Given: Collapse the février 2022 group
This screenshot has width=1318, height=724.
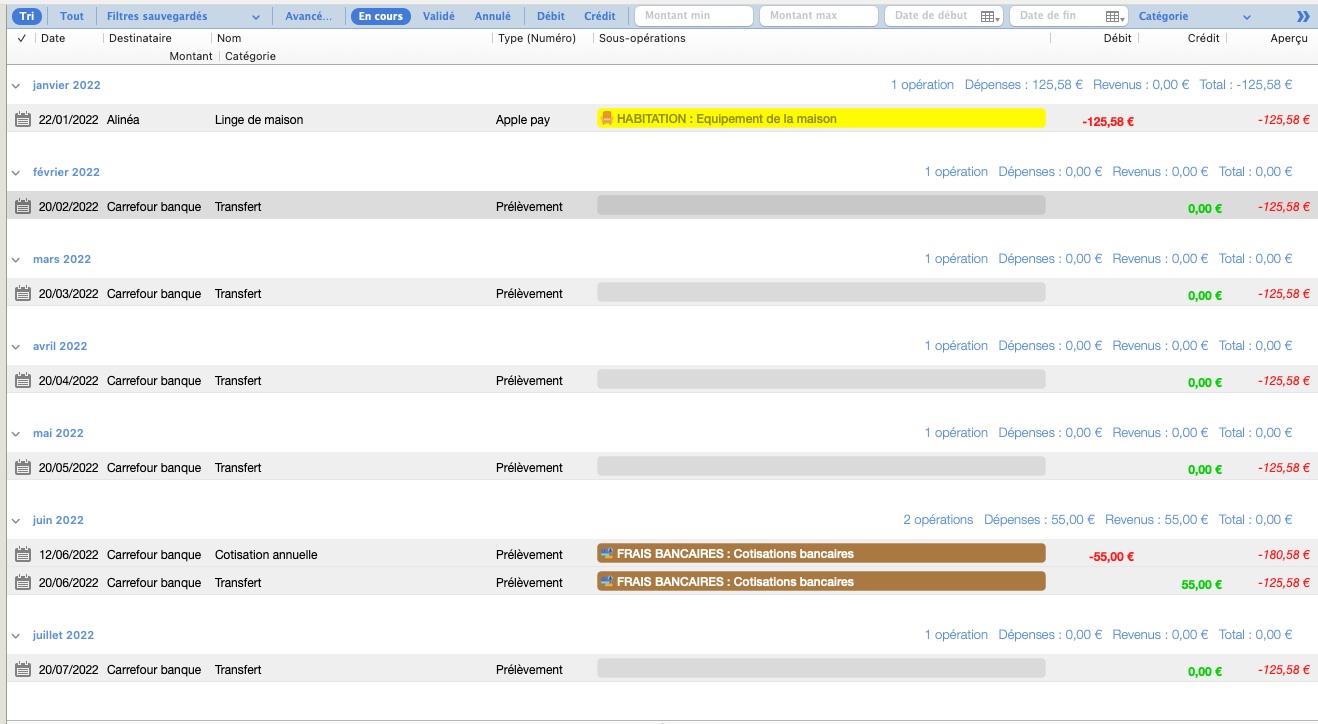Looking at the screenshot, I should [17, 173].
